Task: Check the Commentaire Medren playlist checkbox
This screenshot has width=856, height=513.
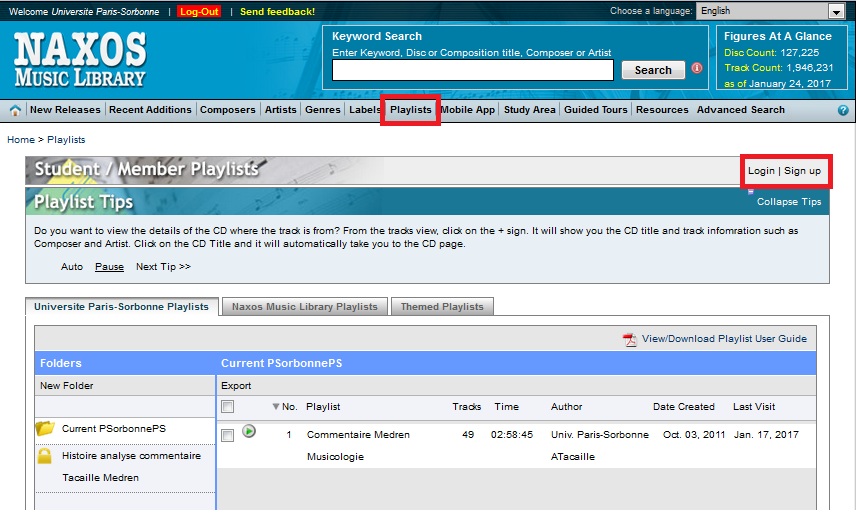Action: pyautogui.click(x=228, y=435)
